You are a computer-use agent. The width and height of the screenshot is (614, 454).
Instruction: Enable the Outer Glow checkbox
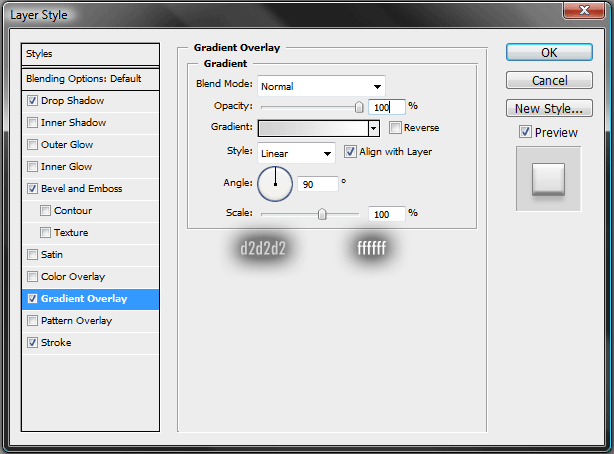tap(33, 145)
